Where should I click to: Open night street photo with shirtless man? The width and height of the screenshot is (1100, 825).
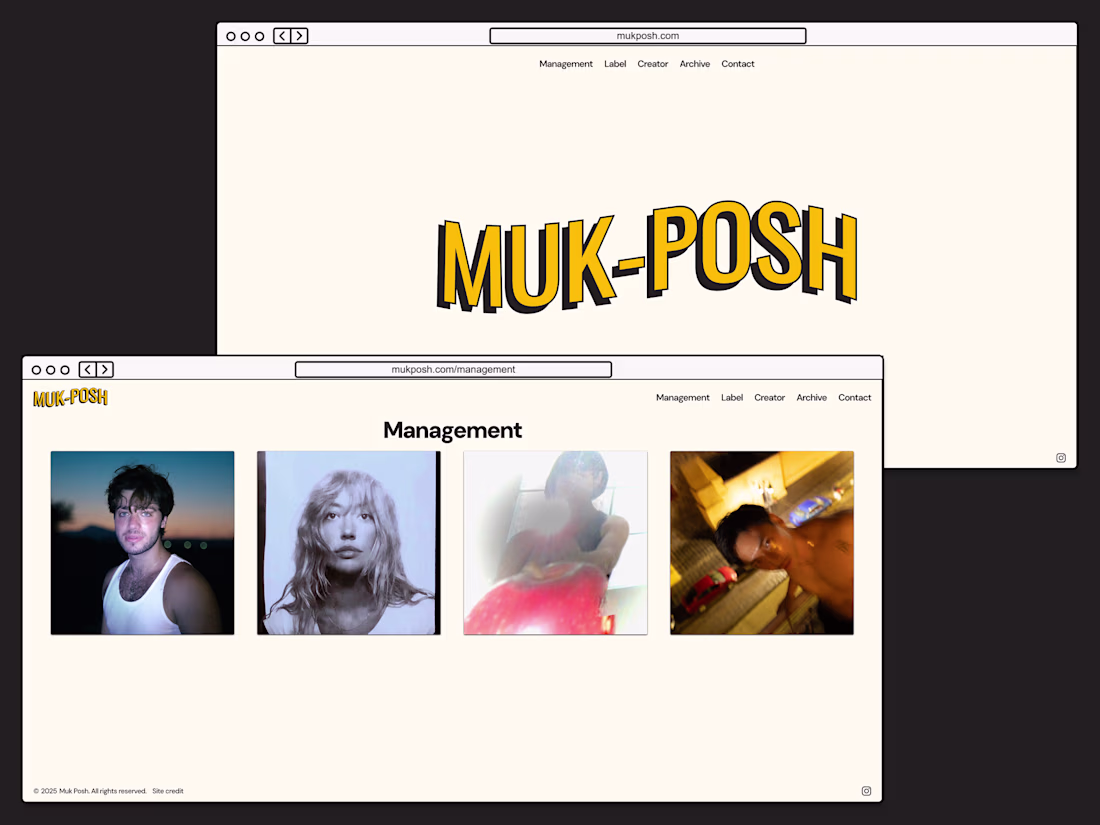(762, 543)
